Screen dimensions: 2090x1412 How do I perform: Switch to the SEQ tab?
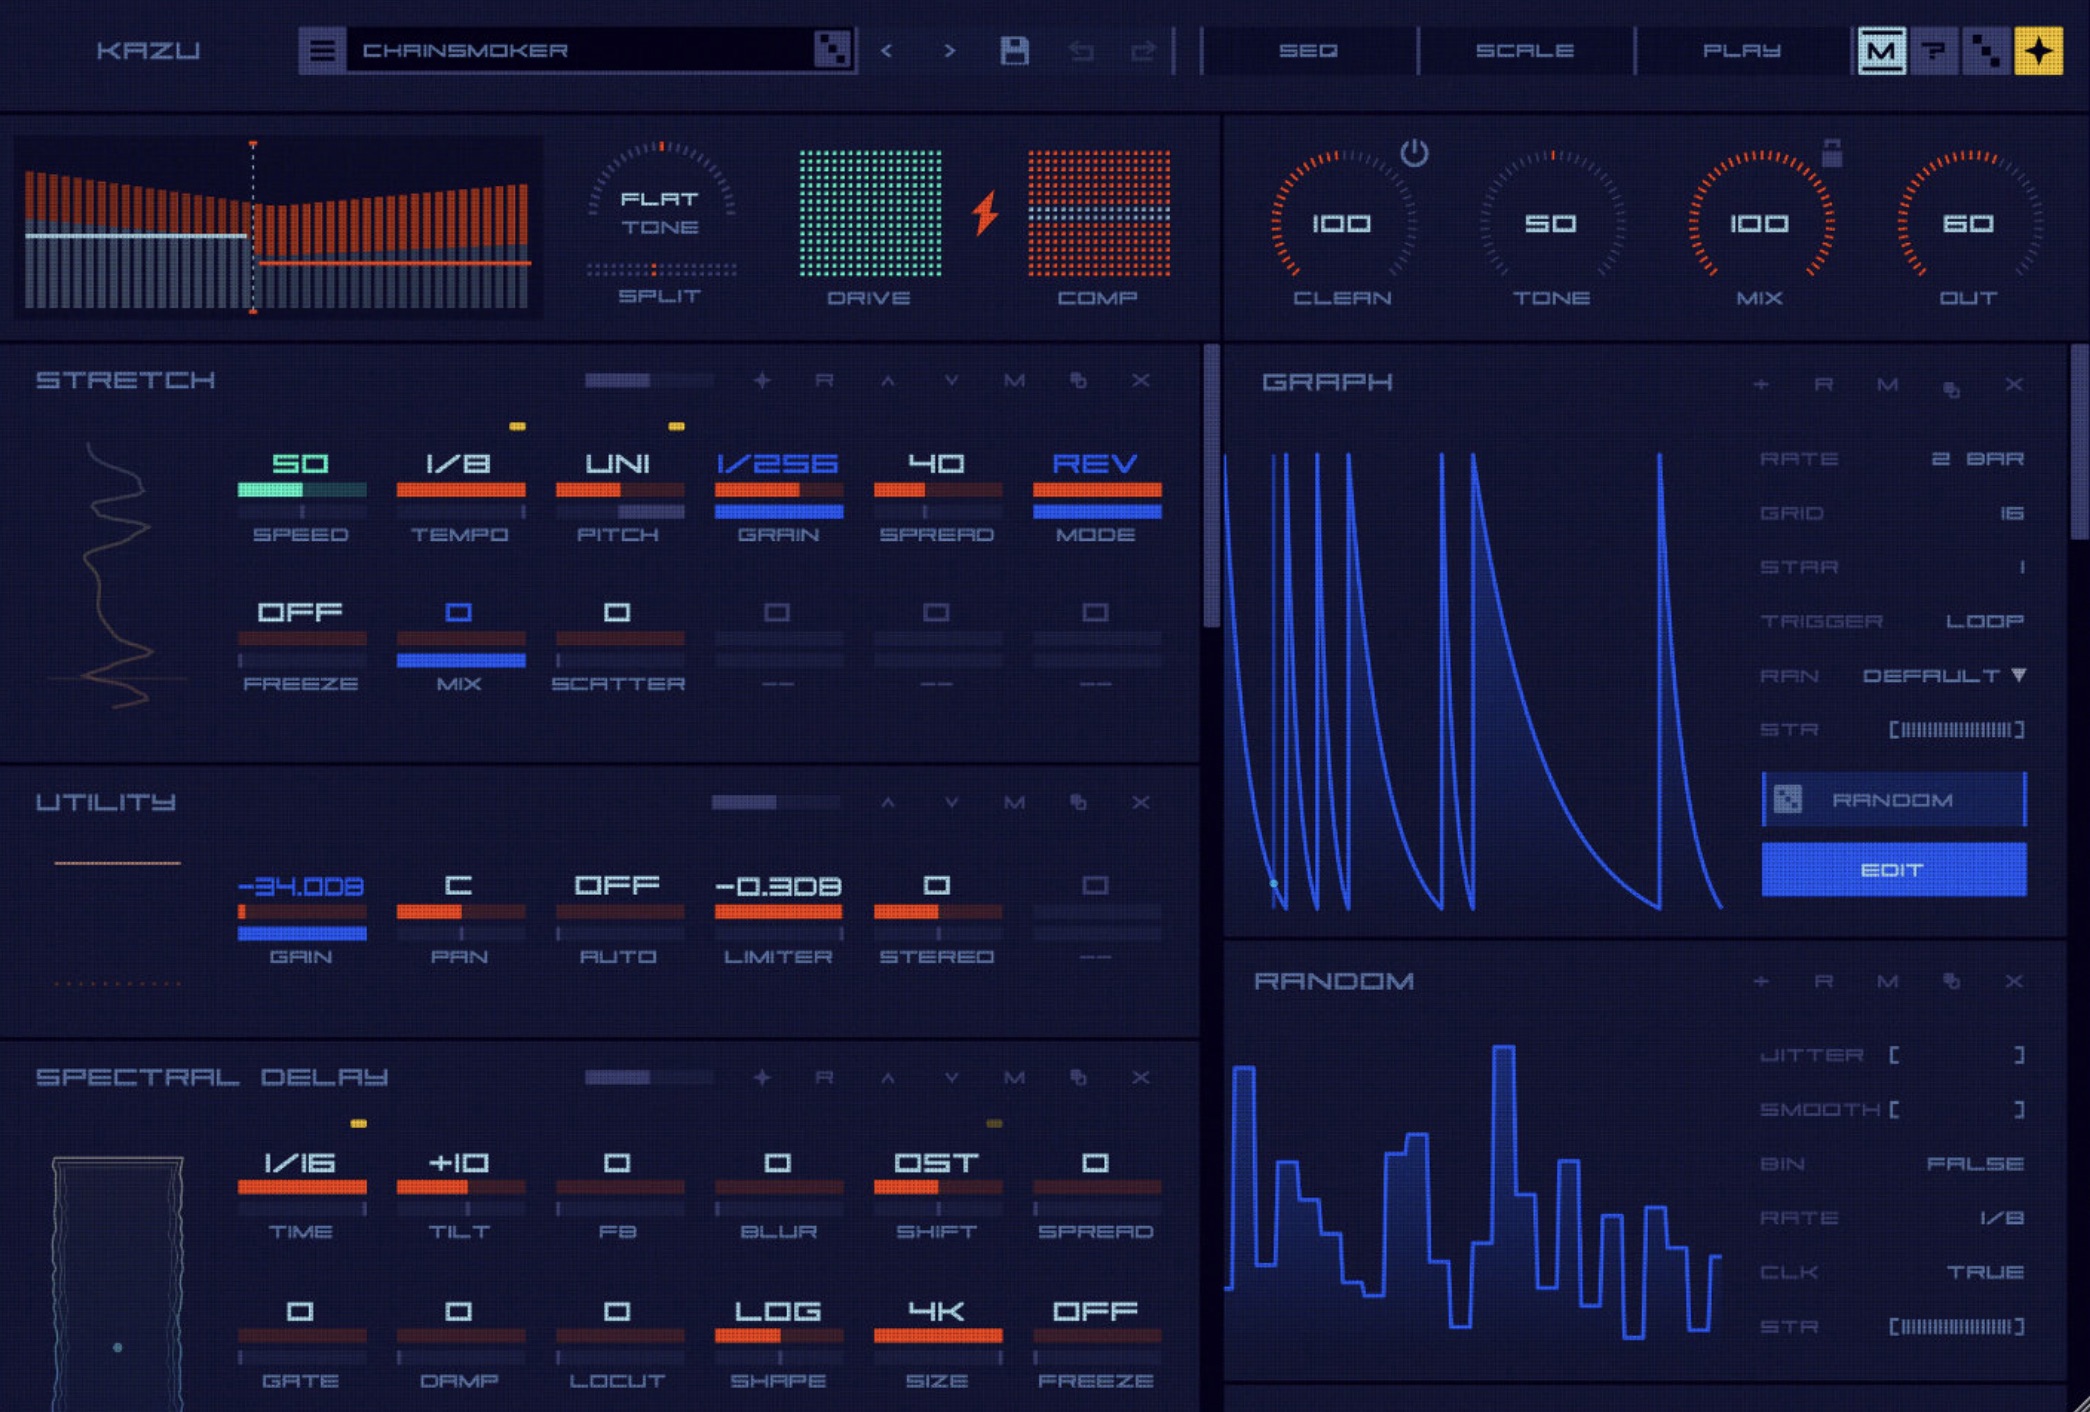pyautogui.click(x=1308, y=50)
